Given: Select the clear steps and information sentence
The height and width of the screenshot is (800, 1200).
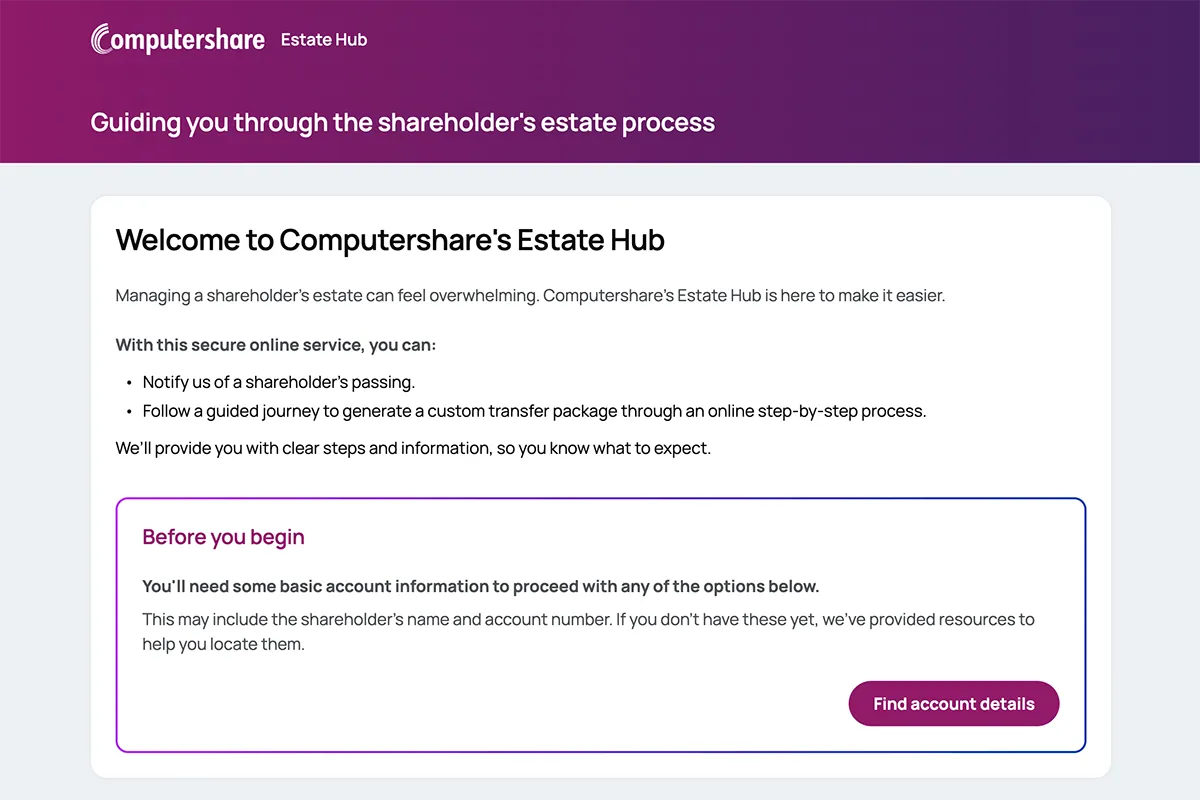Looking at the screenshot, I should click(413, 447).
